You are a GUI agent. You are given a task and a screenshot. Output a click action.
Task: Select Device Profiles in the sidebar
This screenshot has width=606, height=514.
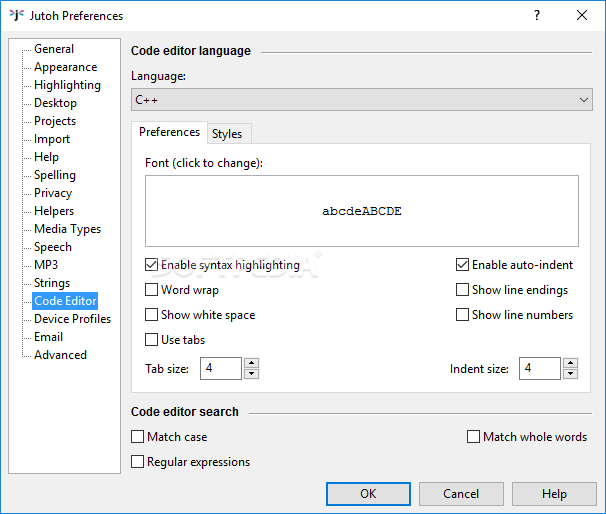click(x=72, y=319)
